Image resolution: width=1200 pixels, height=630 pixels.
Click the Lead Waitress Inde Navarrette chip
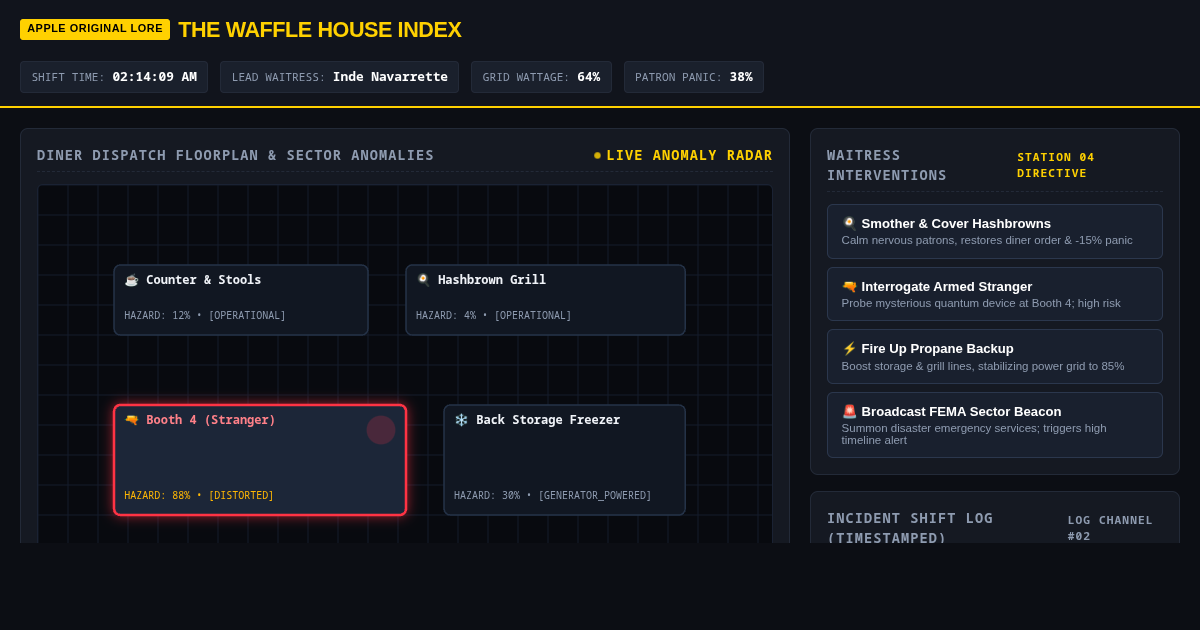pos(340,77)
